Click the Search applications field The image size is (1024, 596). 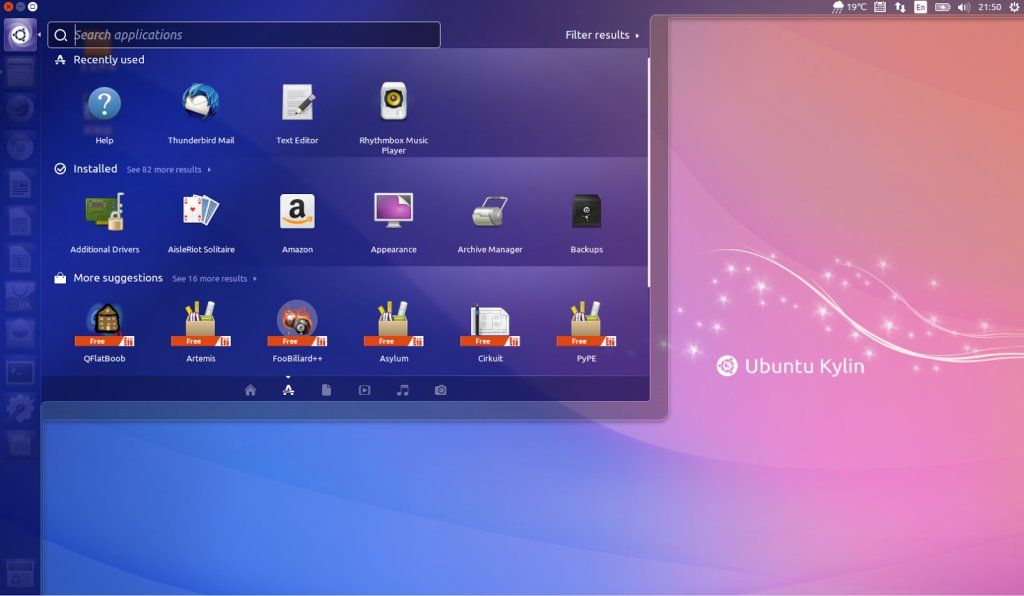pos(243,34)
